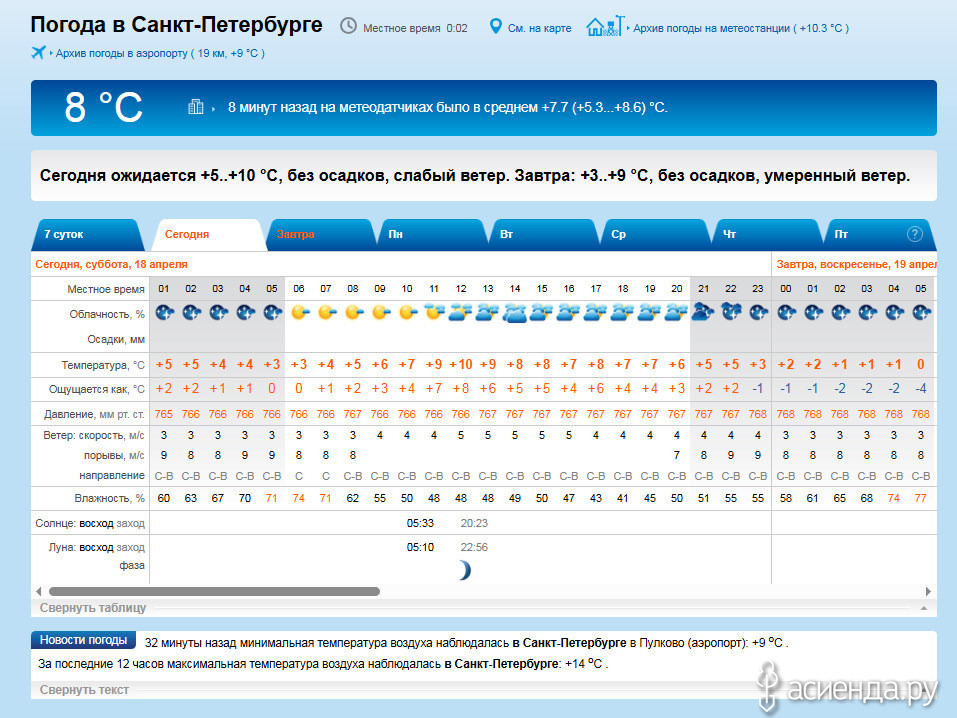Select the Завтра tab

tap(296, 234)
